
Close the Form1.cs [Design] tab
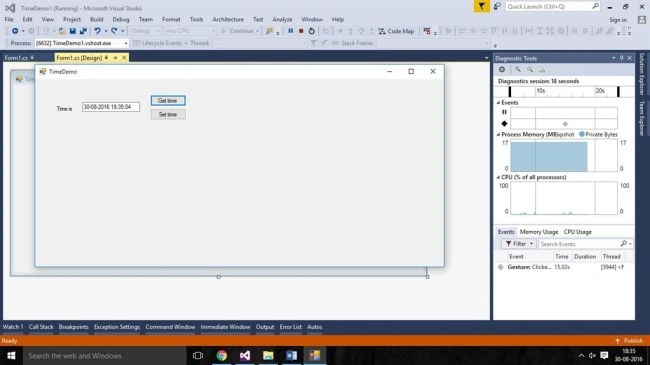(124, 58)
